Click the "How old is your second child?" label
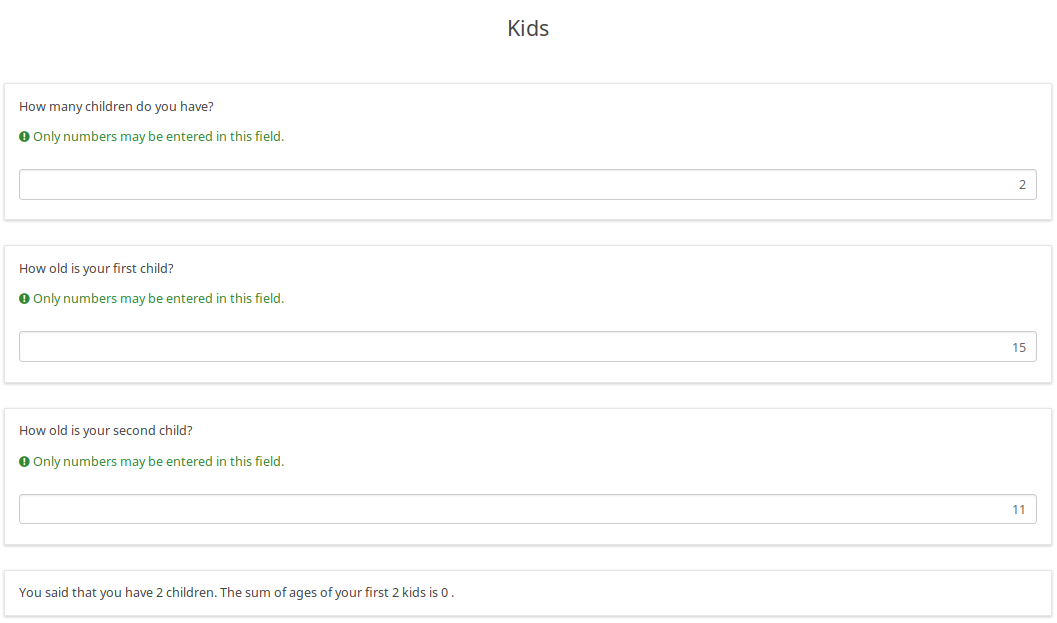 pos(106,430)
